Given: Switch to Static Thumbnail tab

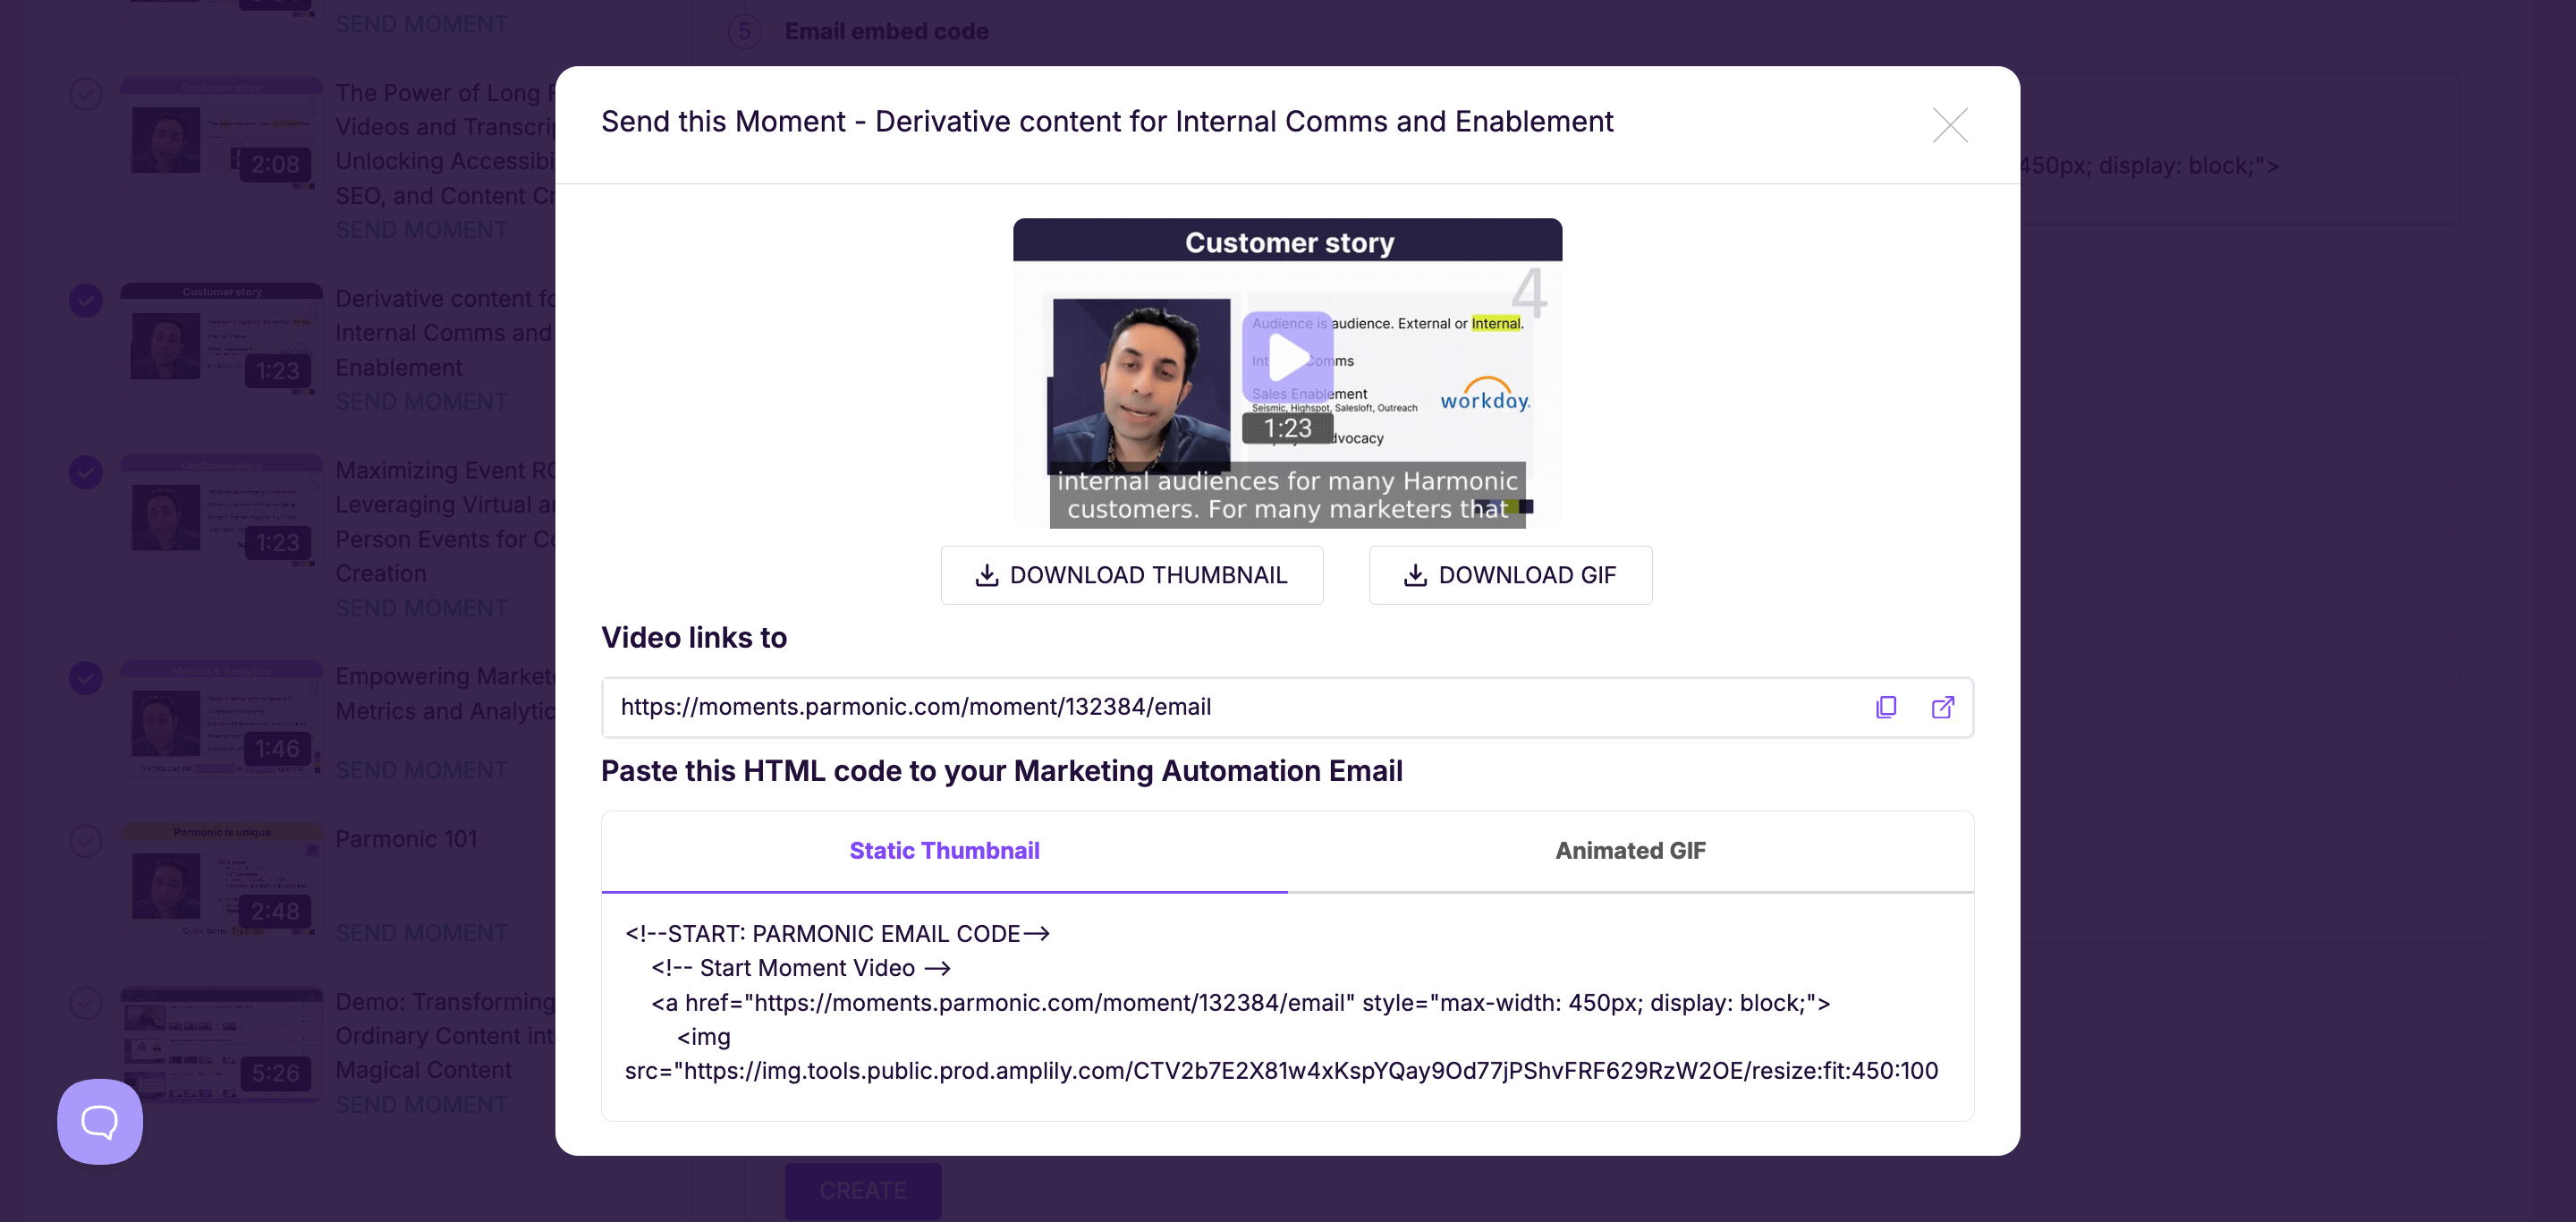Looking at the screenshot, I should coord(944,851).
